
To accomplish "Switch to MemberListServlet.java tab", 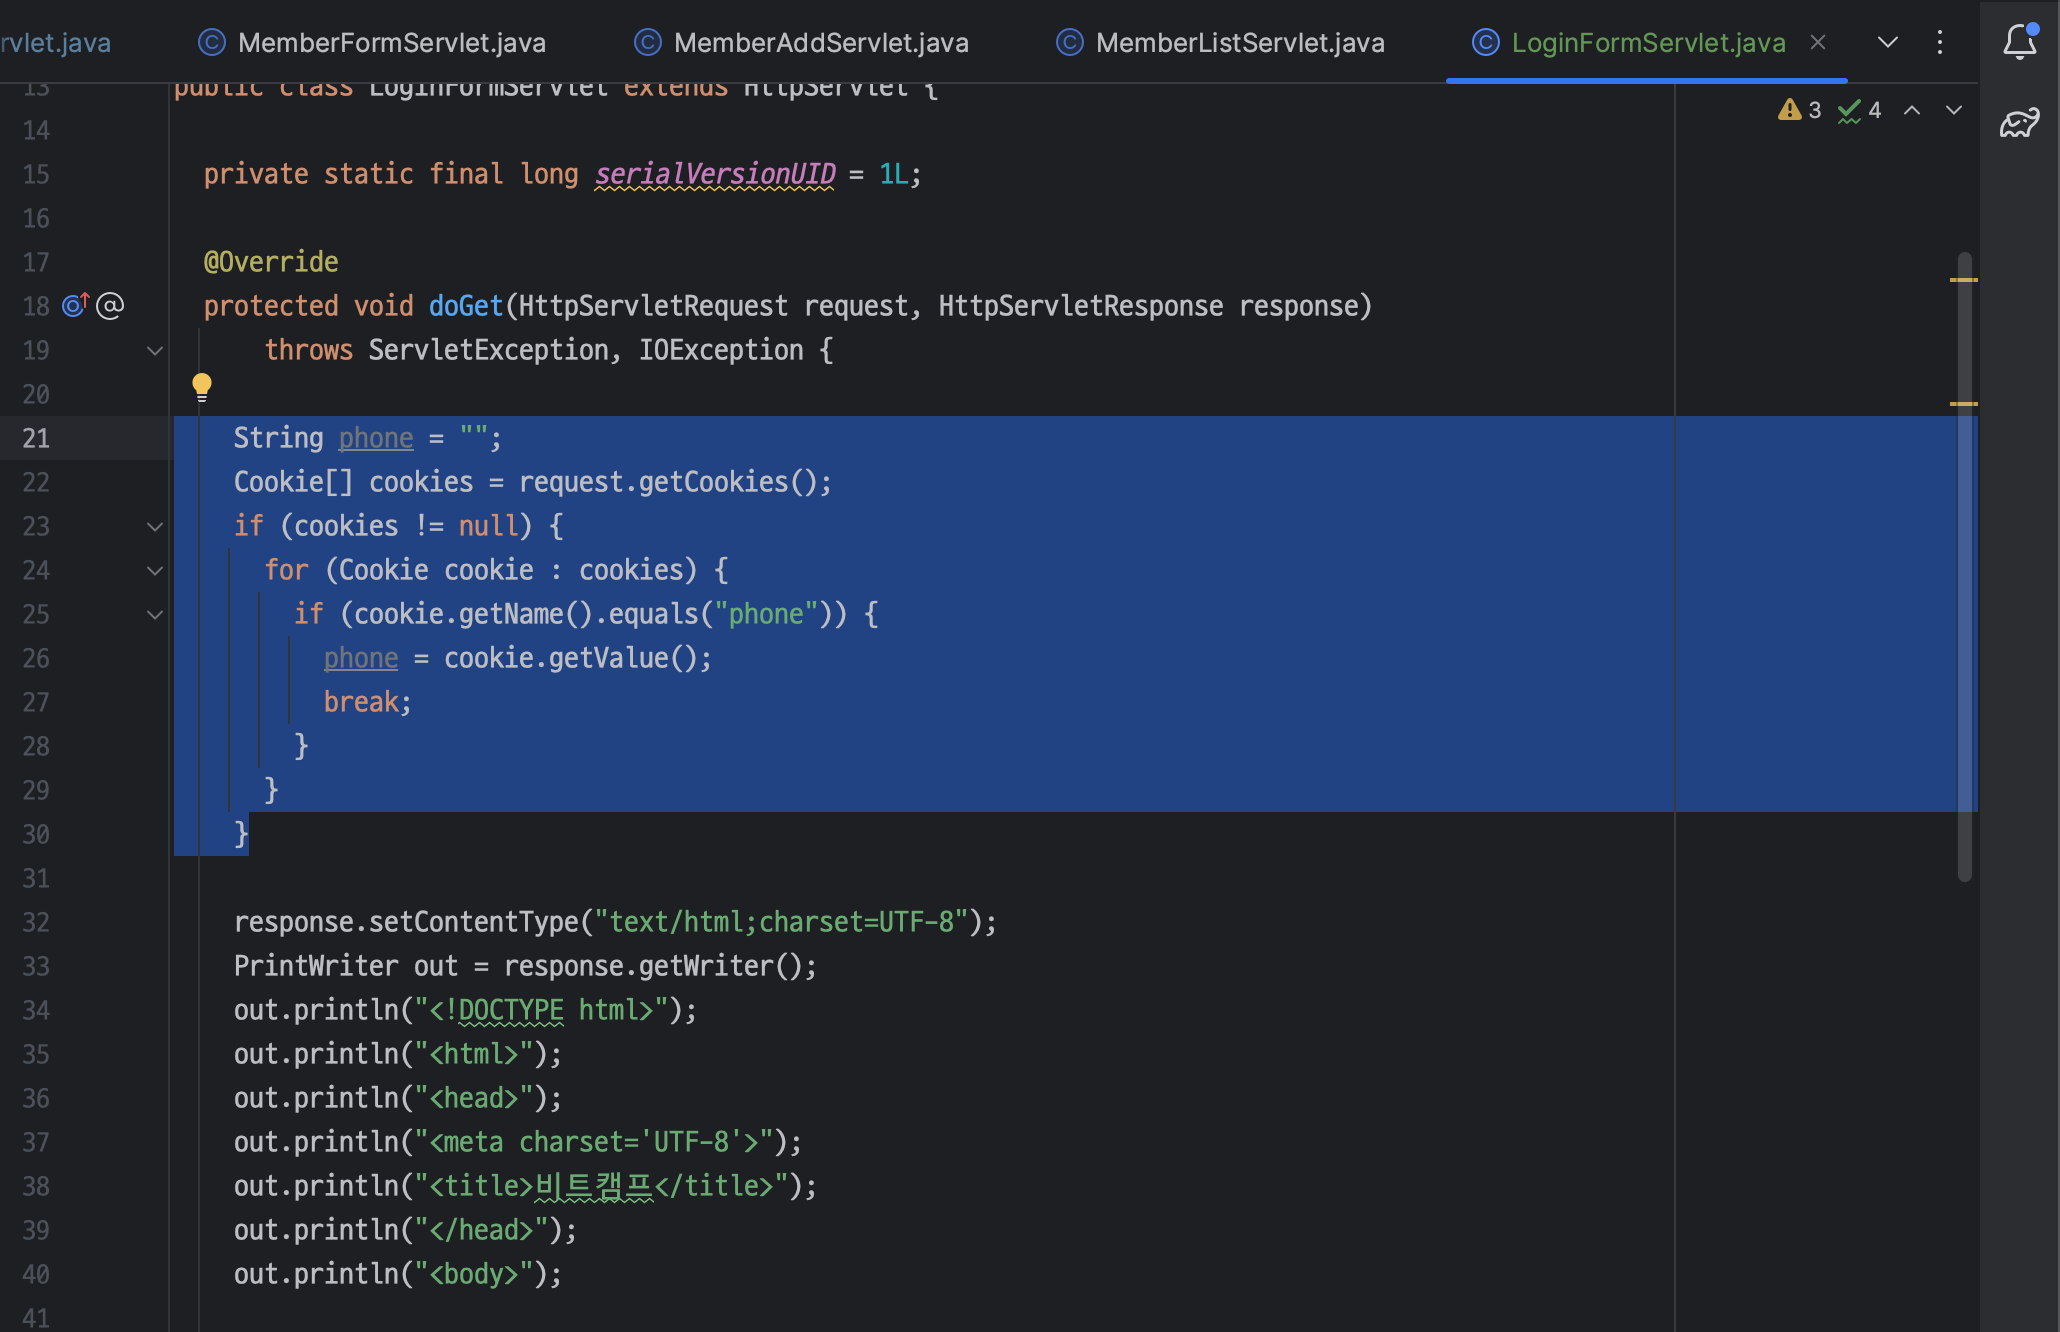I will click(1239, 42).
